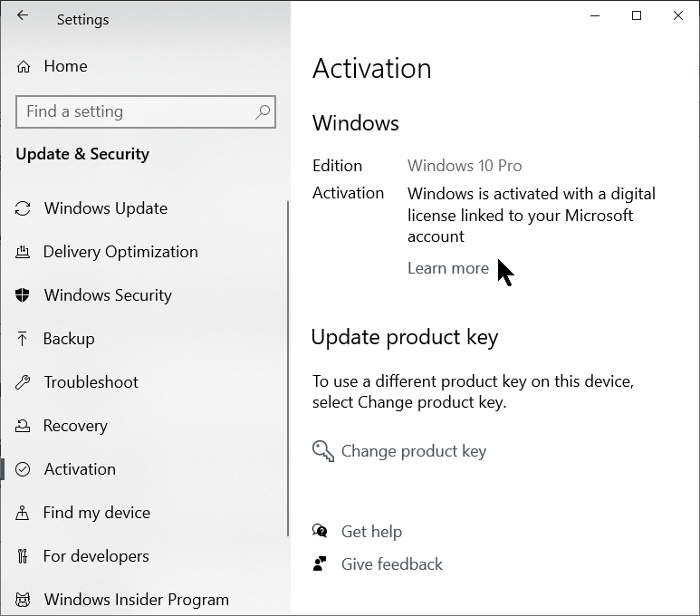Click the Recovery icon
The height and width of the screenshot is (616, 700).
click(x=22, y=426)
